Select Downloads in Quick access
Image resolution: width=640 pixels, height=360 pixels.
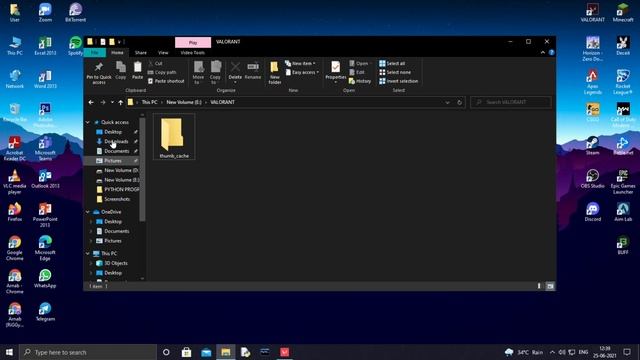point(116,142)
